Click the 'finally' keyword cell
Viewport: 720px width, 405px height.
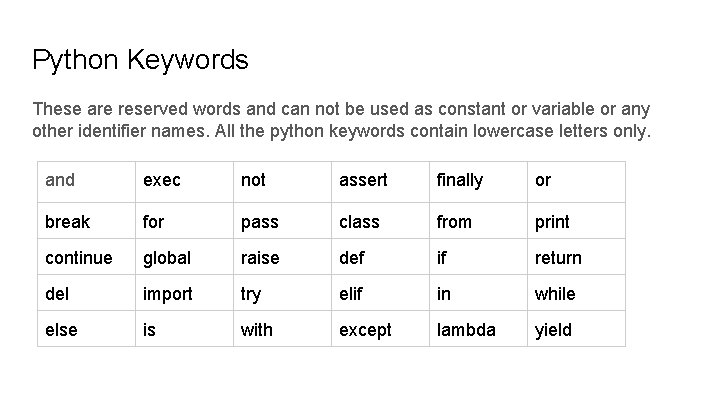[478, 182]
